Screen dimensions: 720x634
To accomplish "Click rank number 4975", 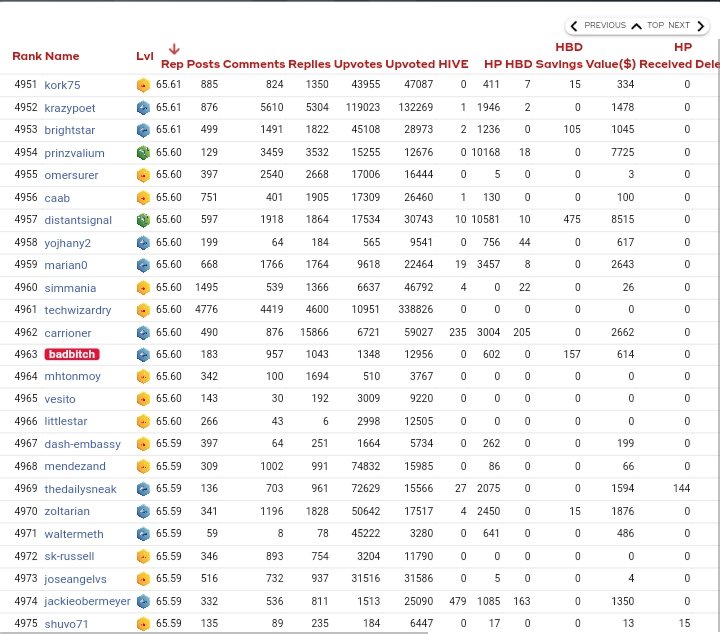I will (x=26, y=623).
